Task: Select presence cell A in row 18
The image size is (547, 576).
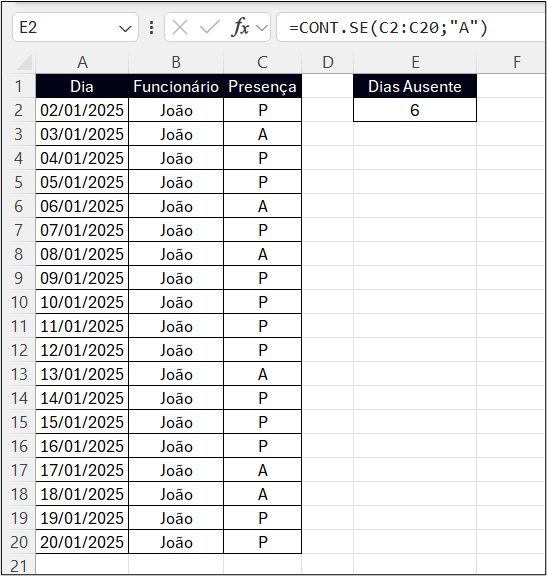Action: [262, 494]
